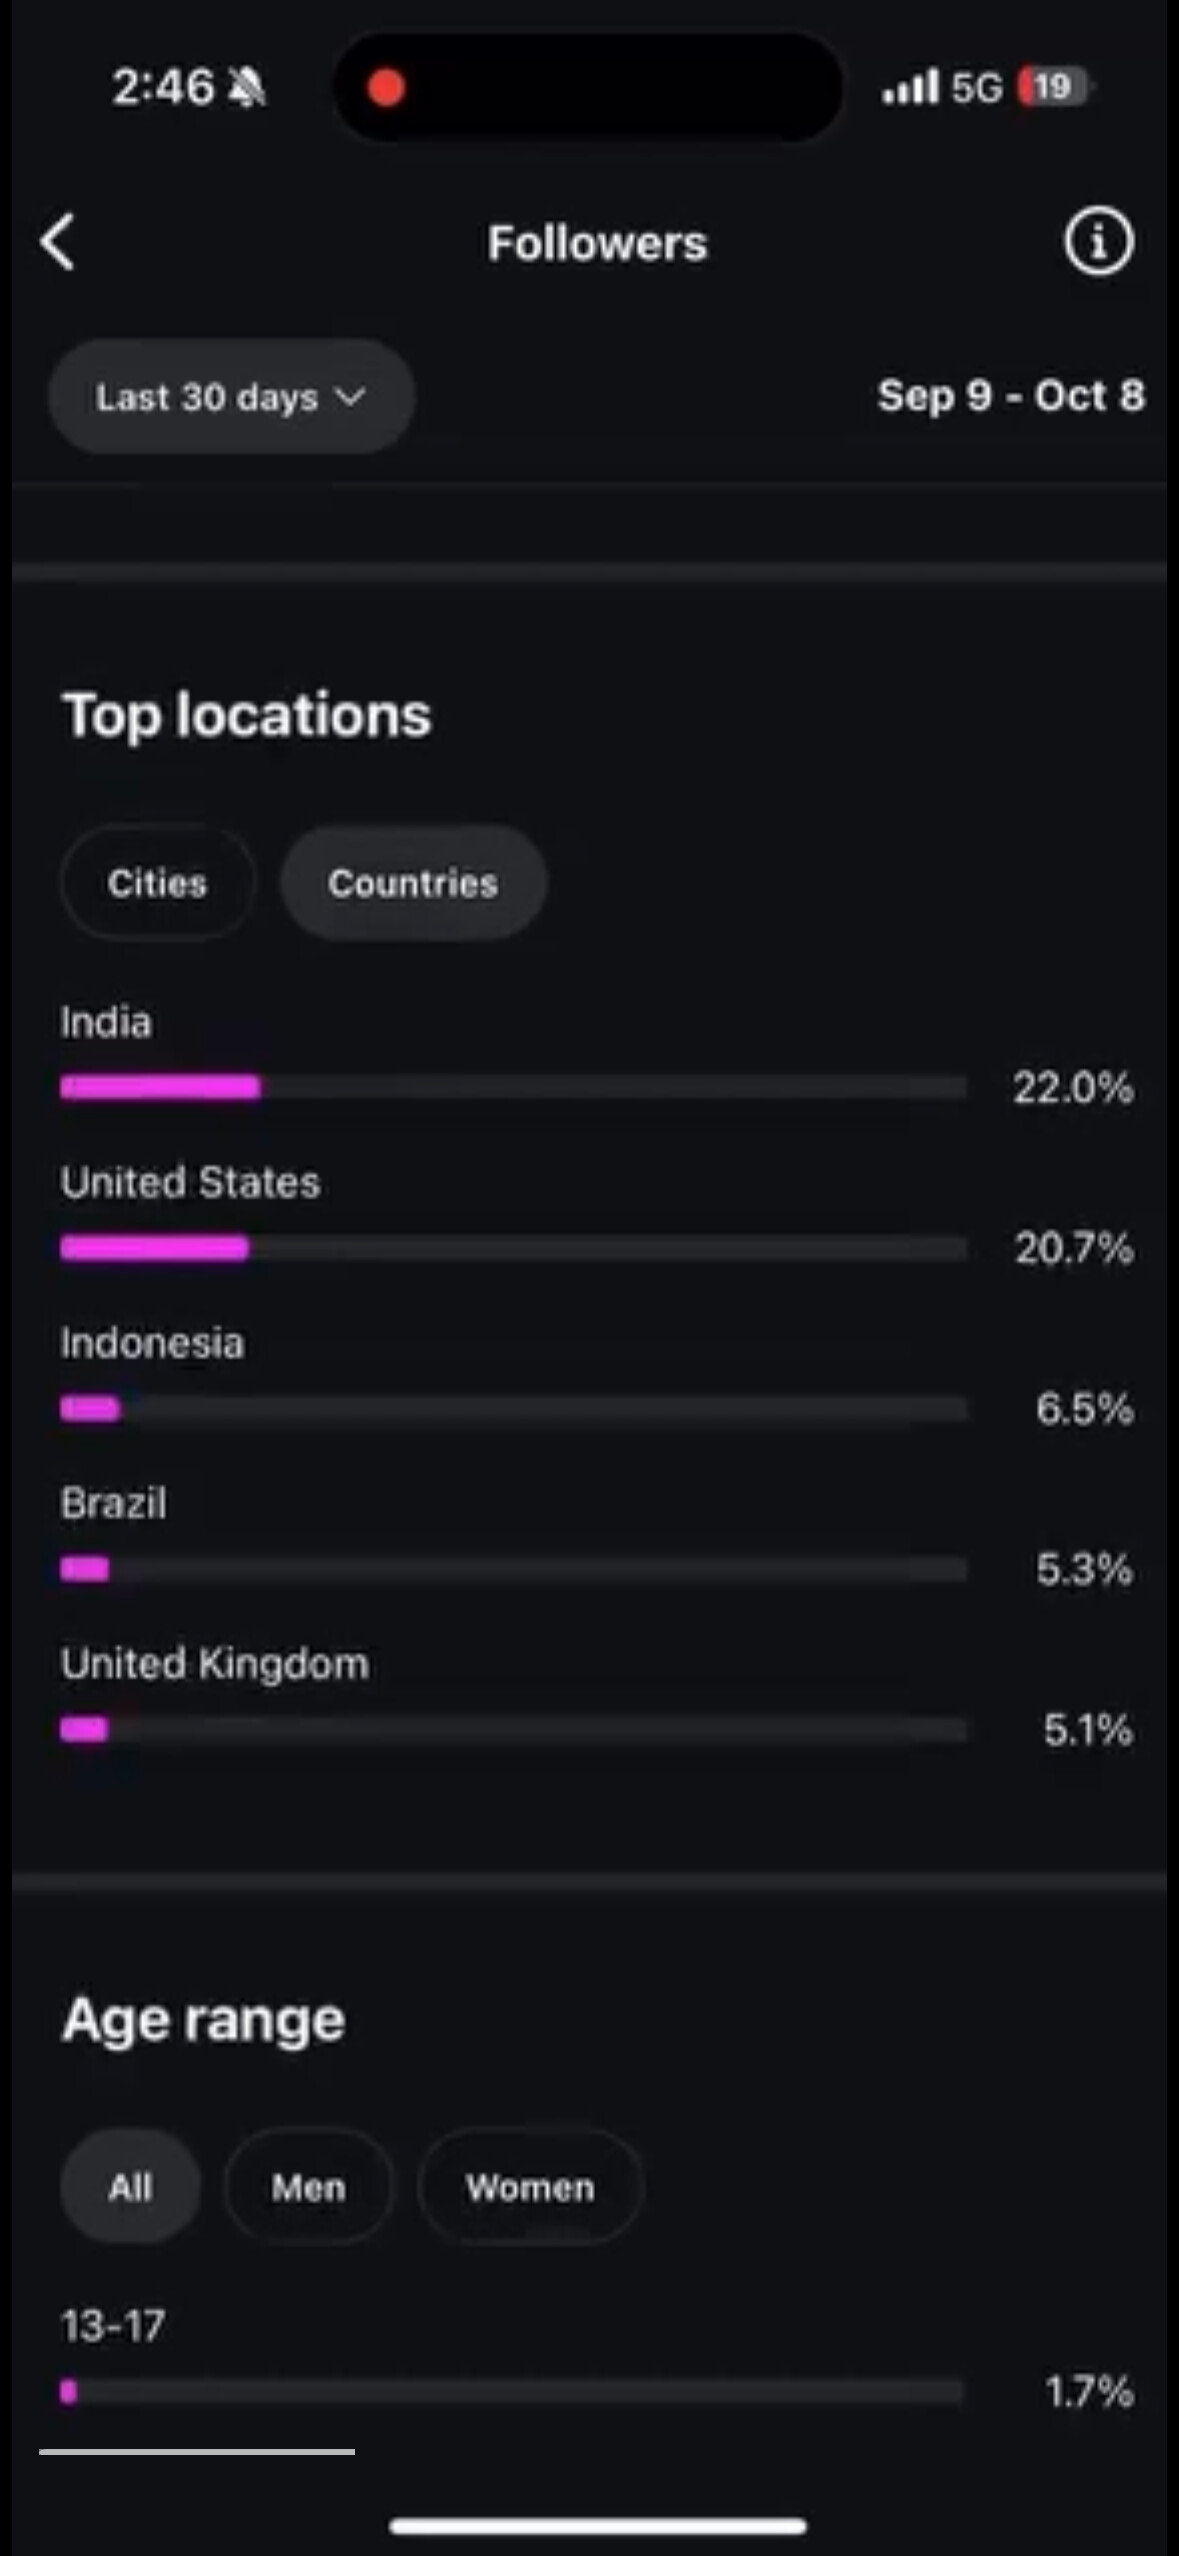Tap the back arrow icon
Viewport: 1179px width, 2556px height.
[x=58, y=242]
